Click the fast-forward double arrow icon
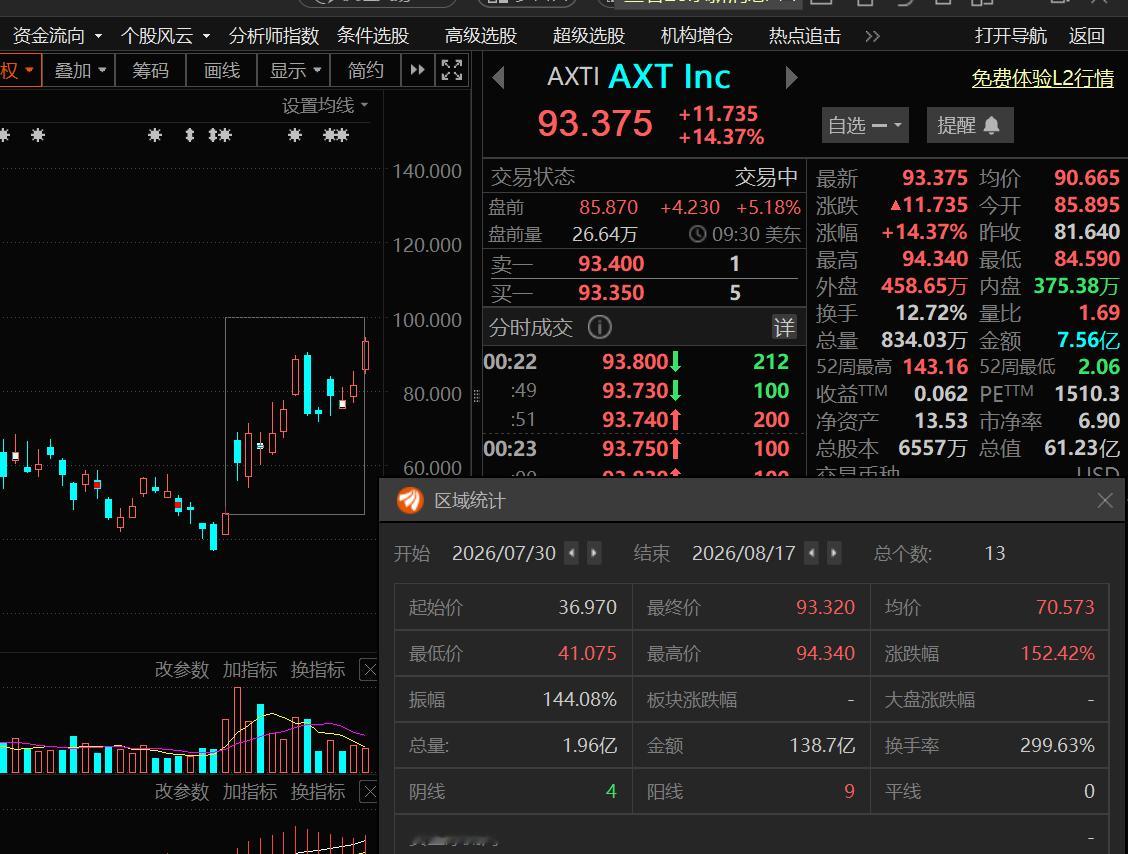The height and width of the screenshot is (854, 1128). pyautogui.click(x=417, y=70)
